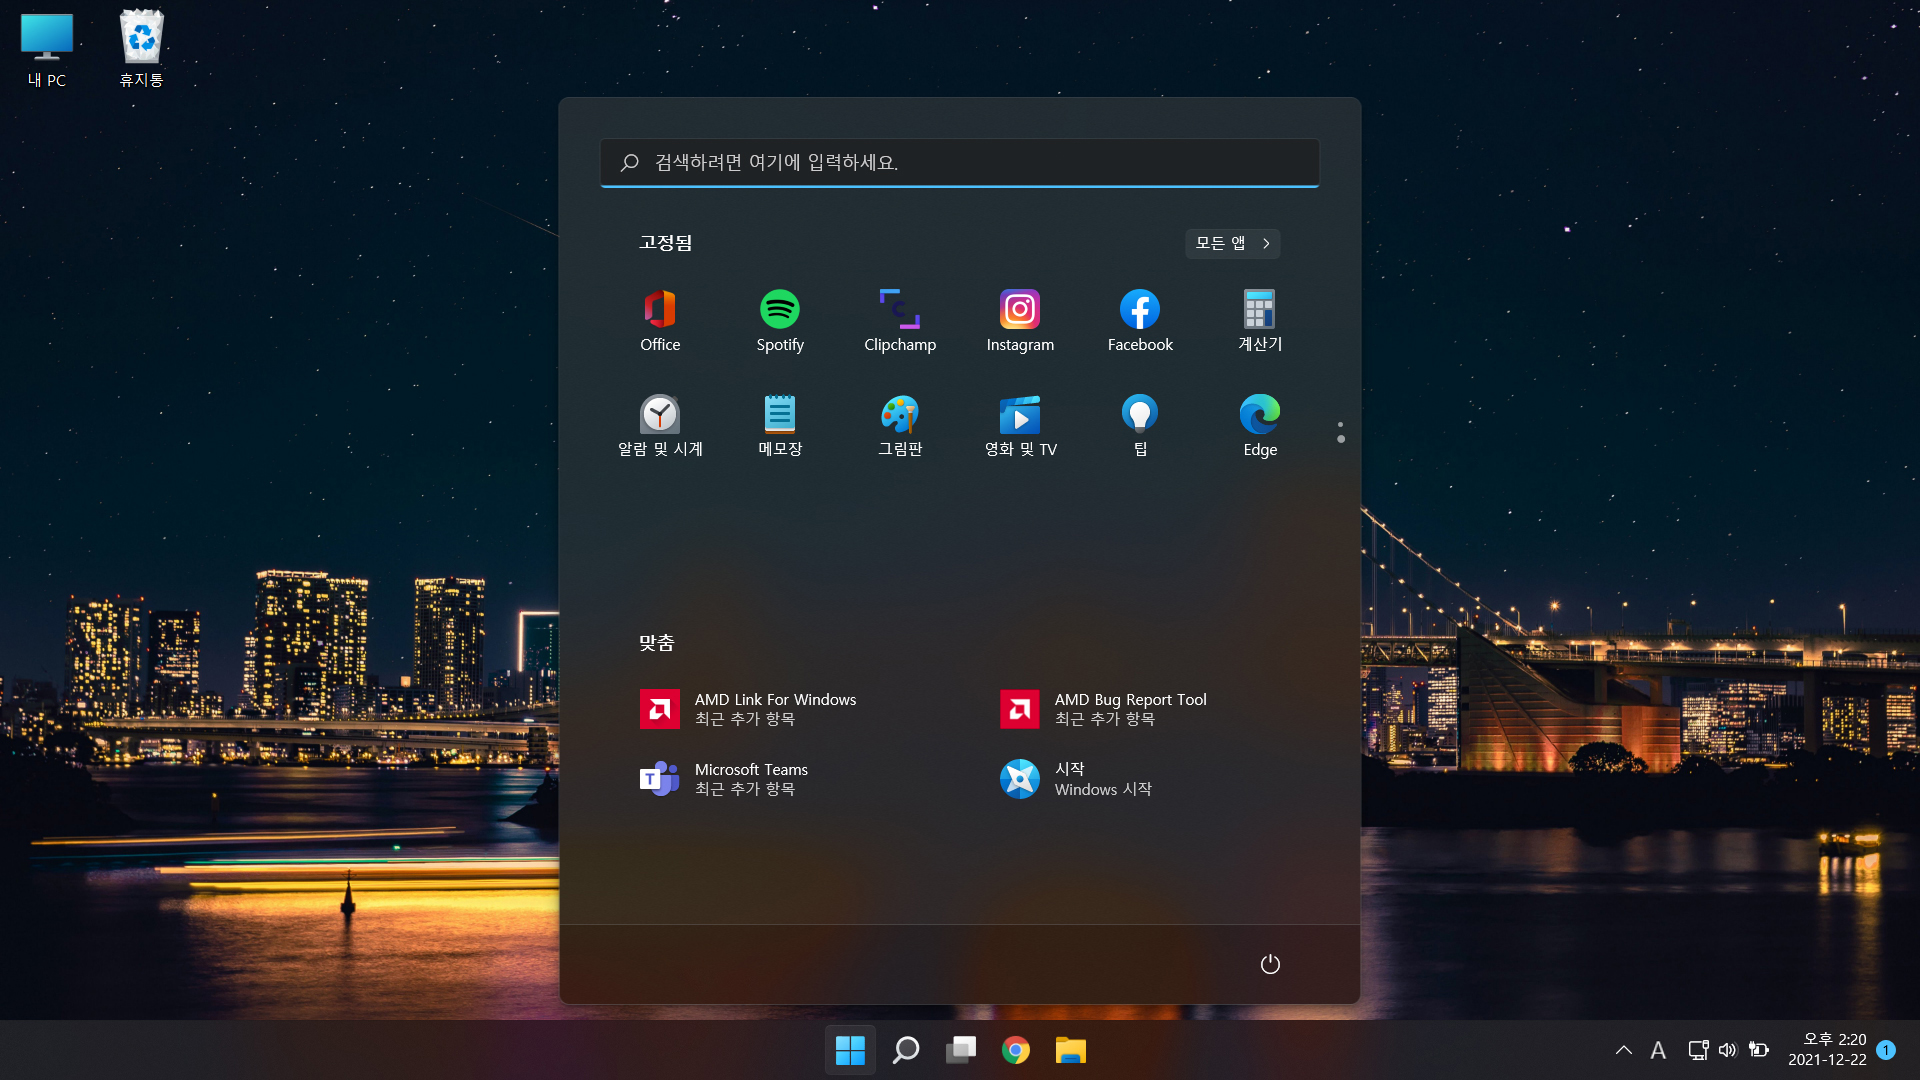Open Chrome from the taskbar
The width and height of the screenshot is (1920, 1080).
click(1015, 1050)
